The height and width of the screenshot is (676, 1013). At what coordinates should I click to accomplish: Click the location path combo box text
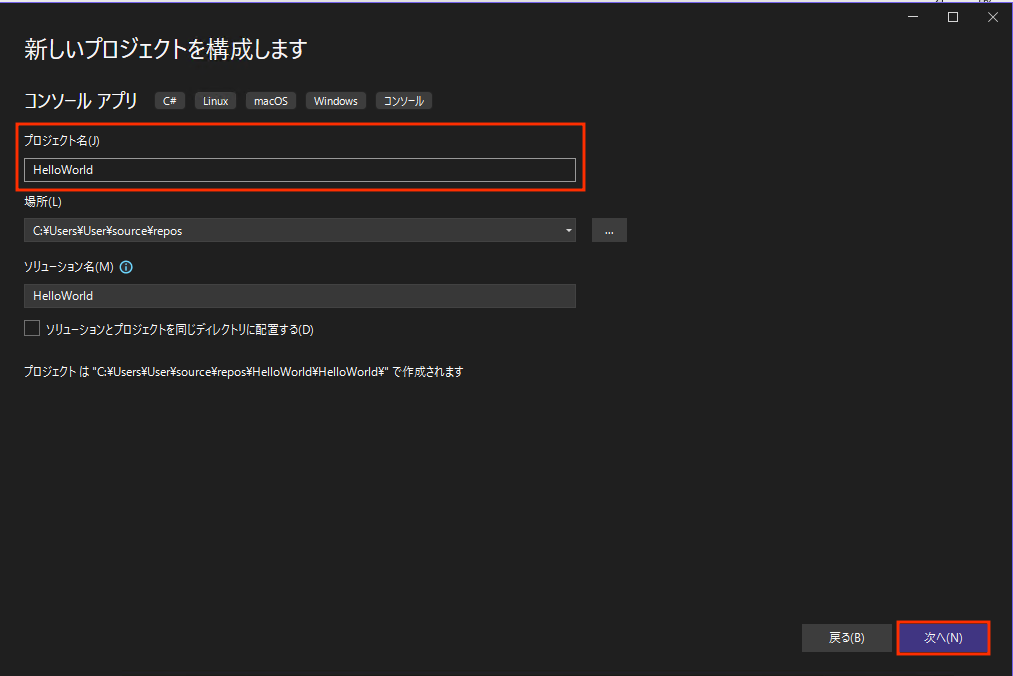tap(290, 230)
